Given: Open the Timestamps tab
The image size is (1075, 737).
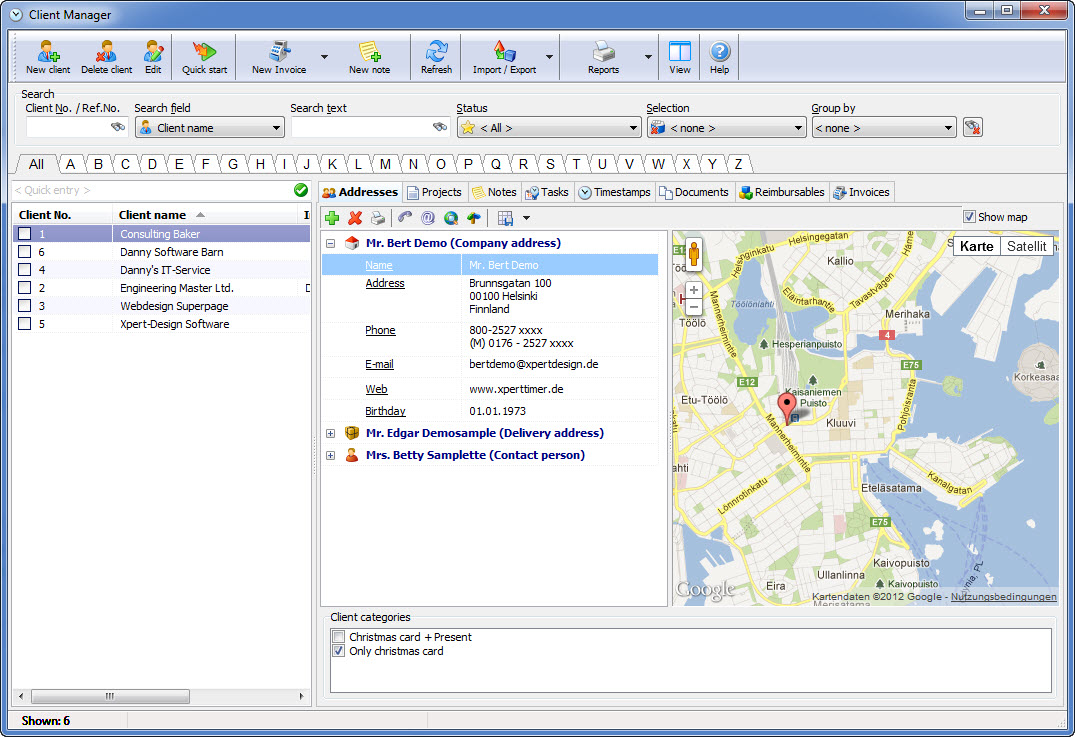Looking at the screenshot, I should click(615, 192).
